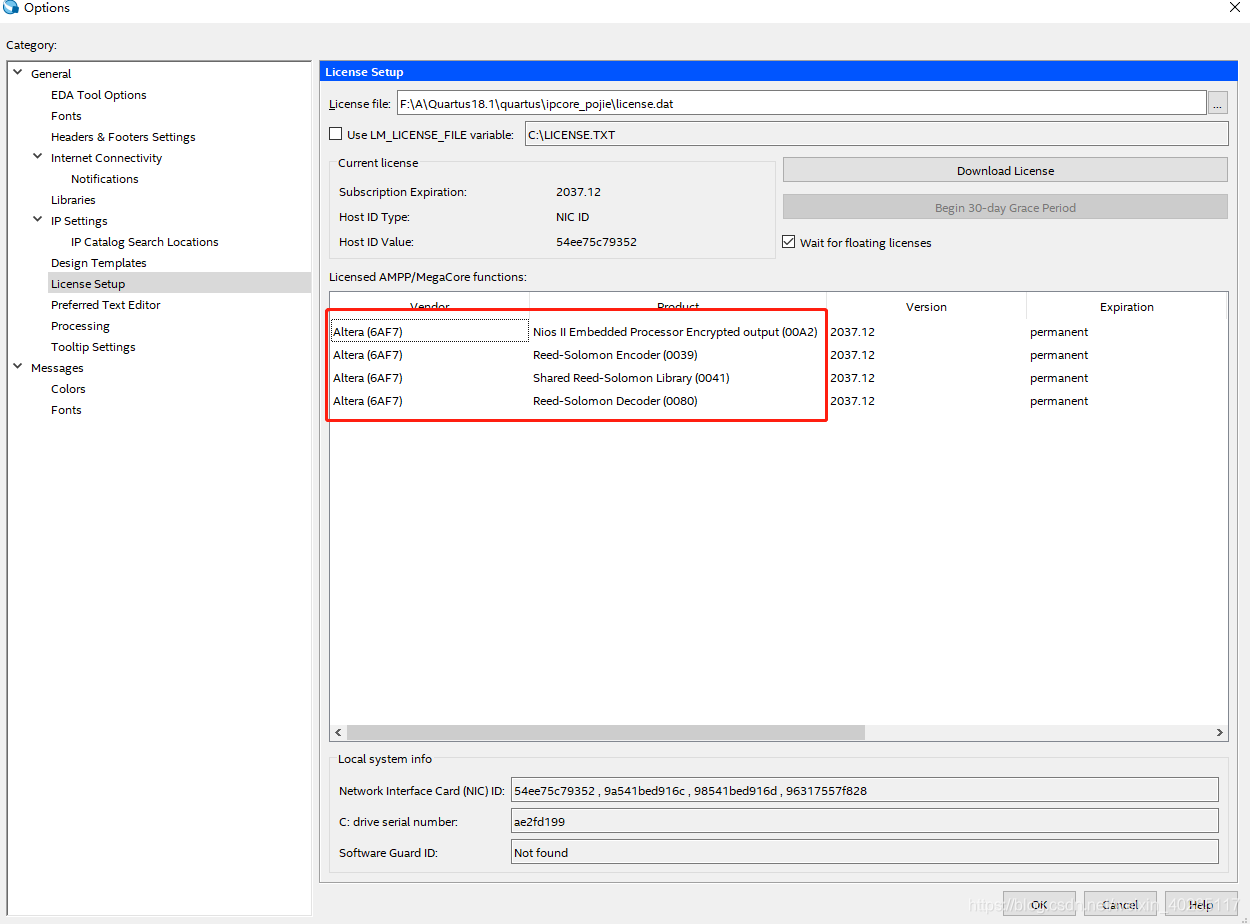This screenshot has width=1250, height=924.
Task: Open Tooltip Settings
Action: coord(93,347)
